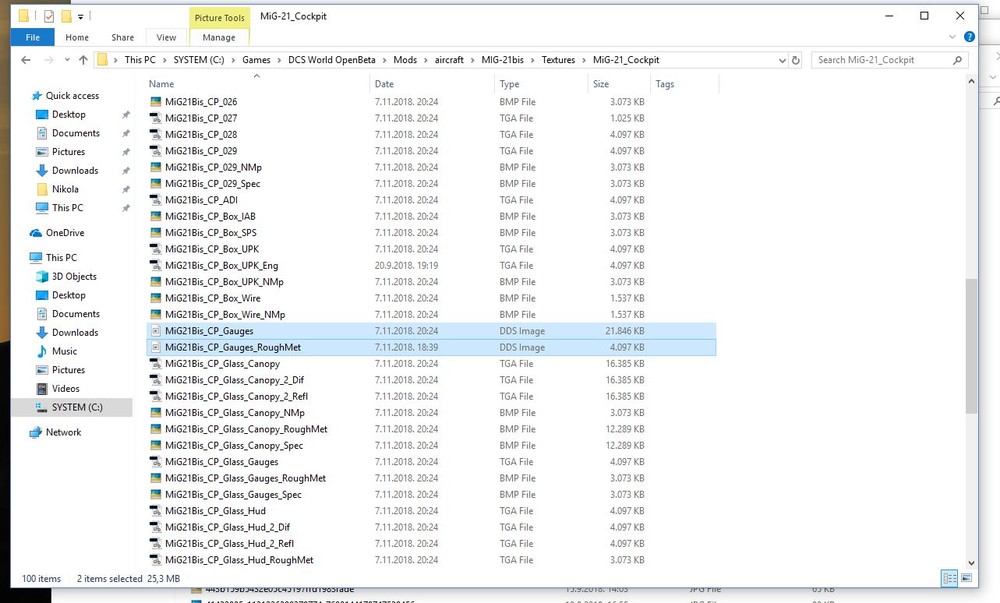Open the Manage ribbon tab
The height and width of the screenshot is (603, 1000).
219,38
